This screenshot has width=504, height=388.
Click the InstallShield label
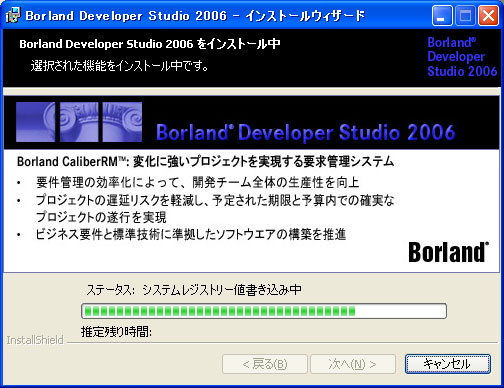tap(35, 340)
